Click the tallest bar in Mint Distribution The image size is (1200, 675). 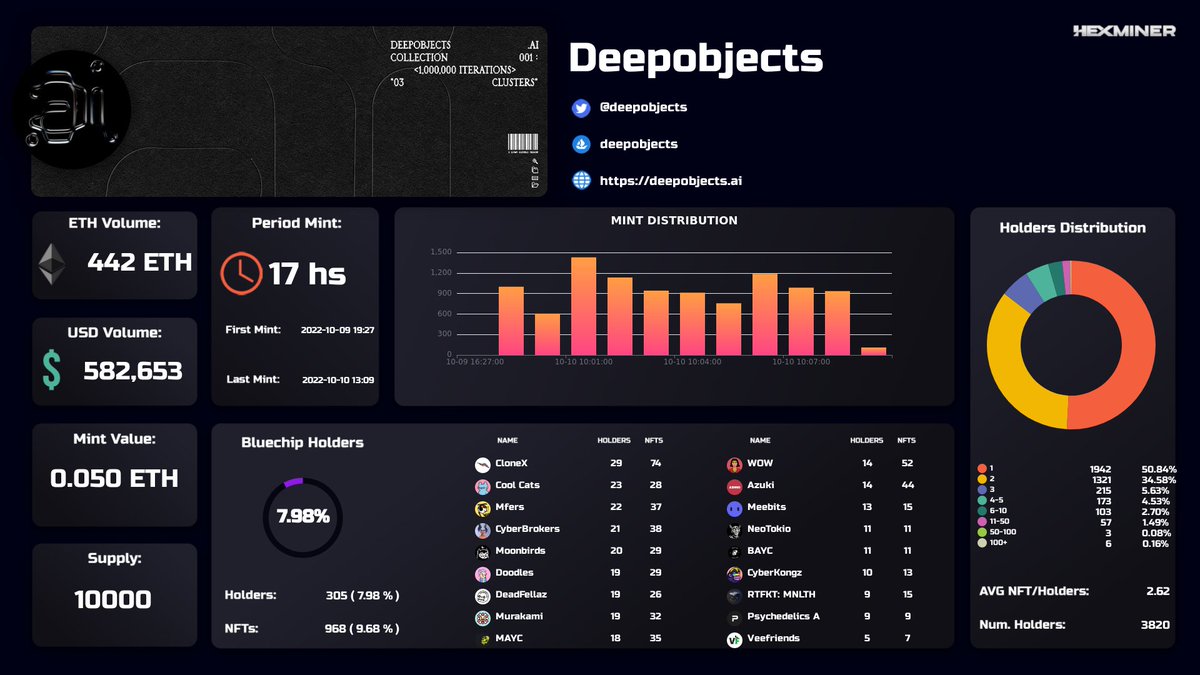point(583,306)
